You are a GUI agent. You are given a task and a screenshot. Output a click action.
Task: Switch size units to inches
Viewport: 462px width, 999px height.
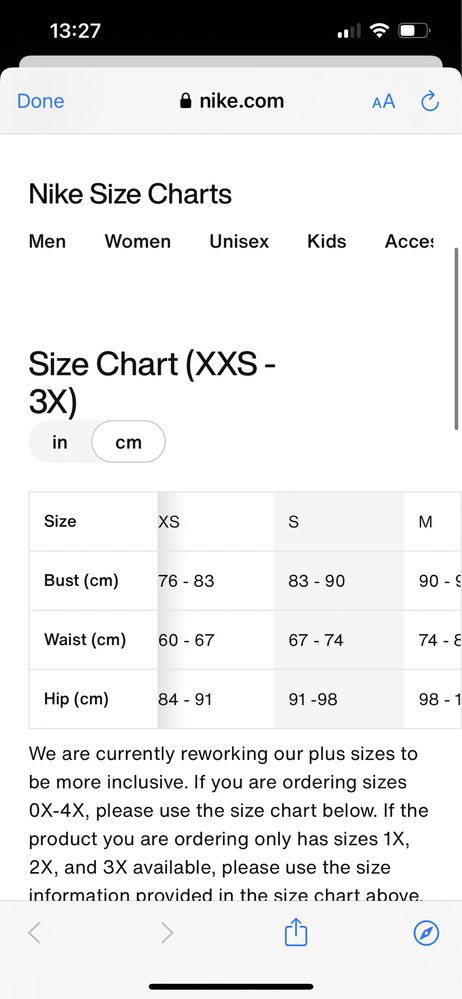(x=59, y=442)
